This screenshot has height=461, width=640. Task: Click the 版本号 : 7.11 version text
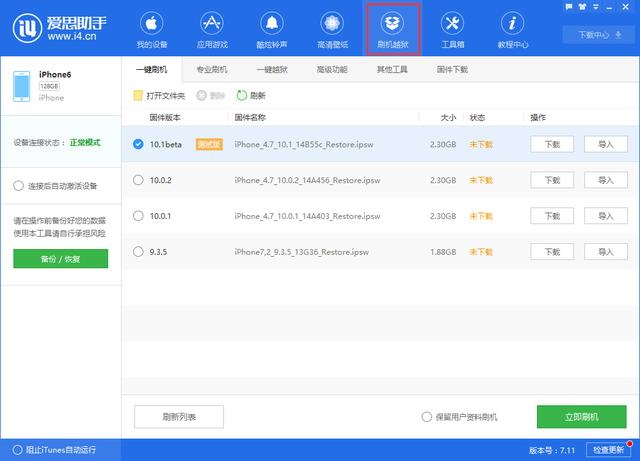click(552, 450)
